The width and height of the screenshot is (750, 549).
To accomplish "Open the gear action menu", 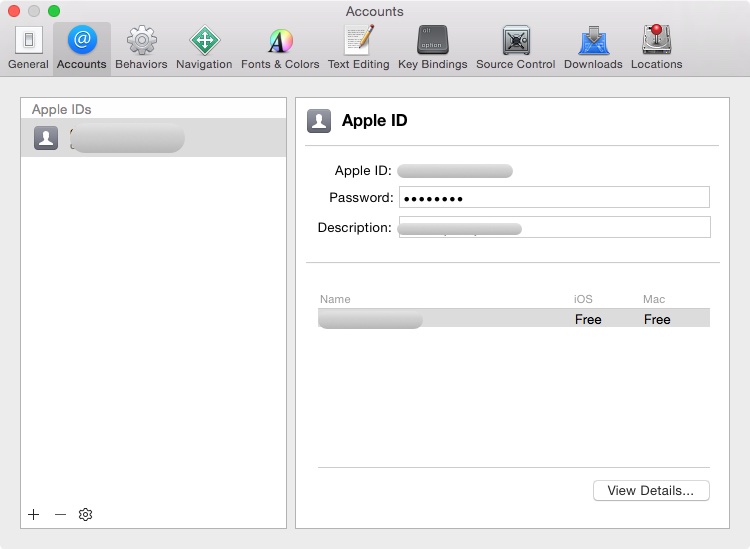I will pos(86,514).
